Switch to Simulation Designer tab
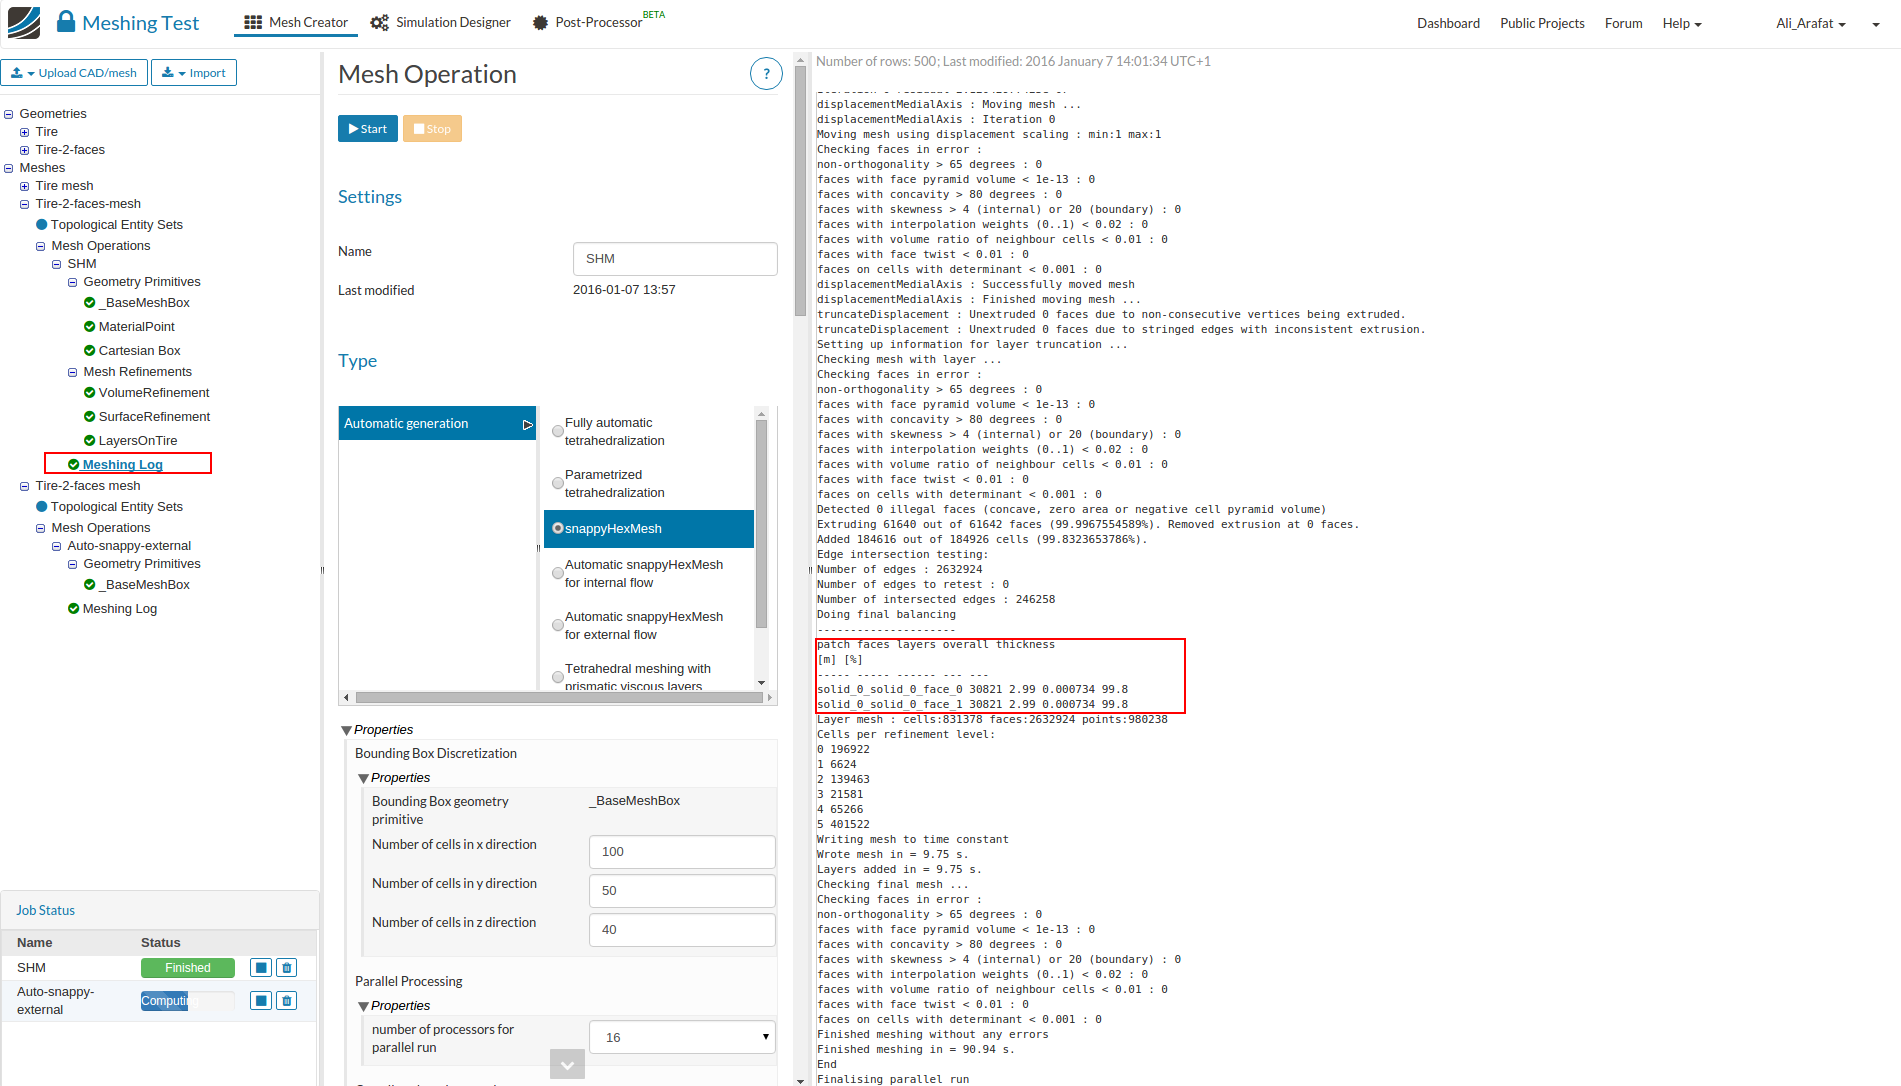 441,22
